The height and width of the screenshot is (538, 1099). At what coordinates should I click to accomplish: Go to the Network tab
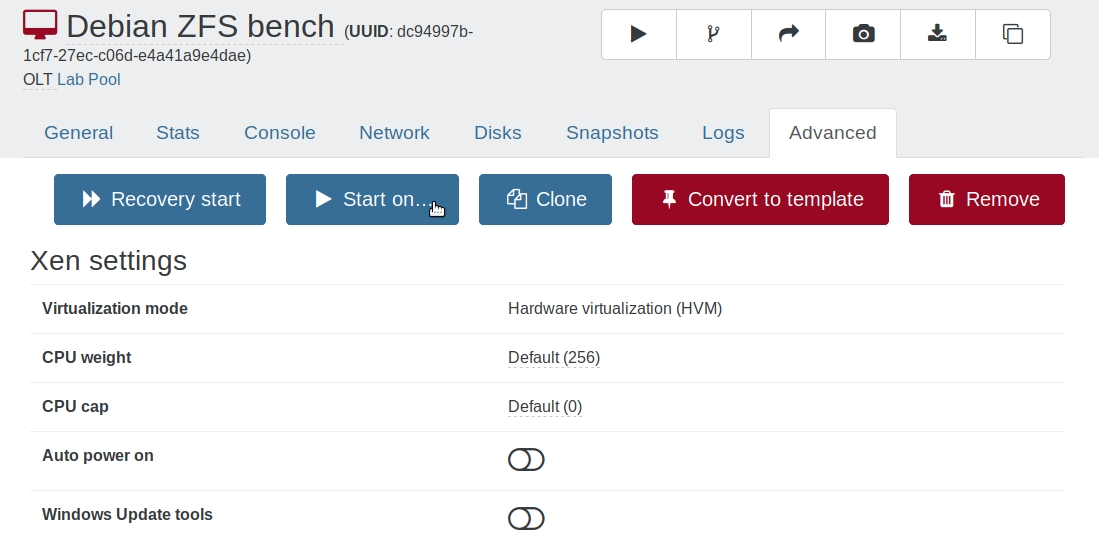395,132
